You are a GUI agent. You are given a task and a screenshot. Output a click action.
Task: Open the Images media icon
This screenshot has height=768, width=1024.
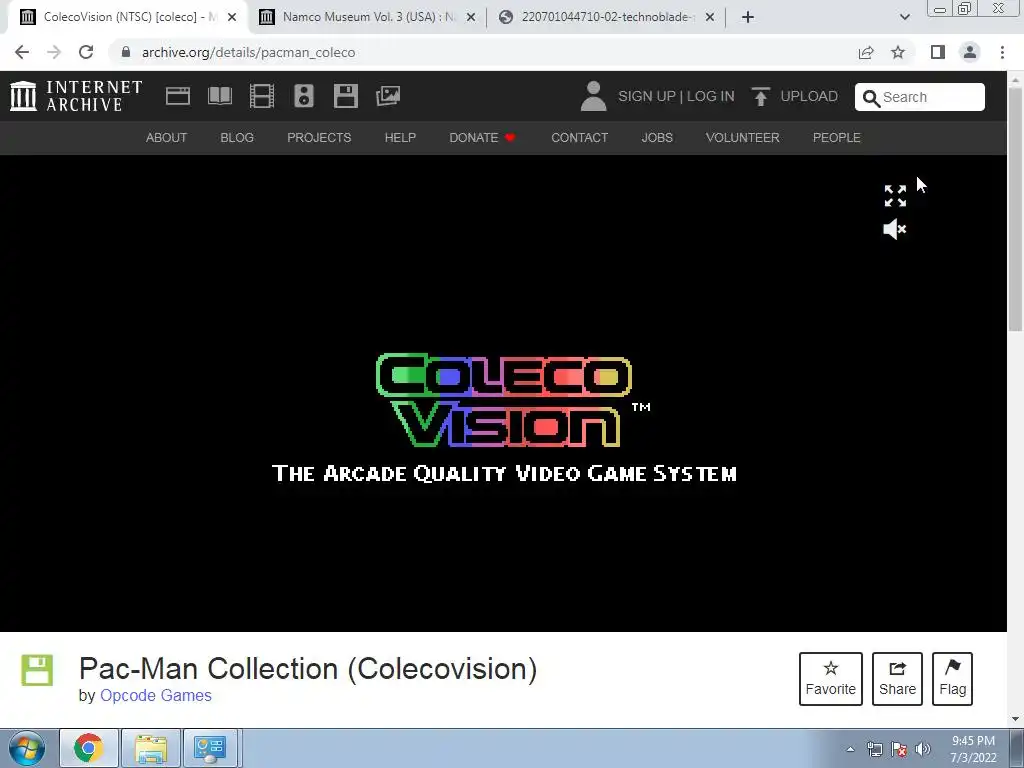(x=388, y=96)
